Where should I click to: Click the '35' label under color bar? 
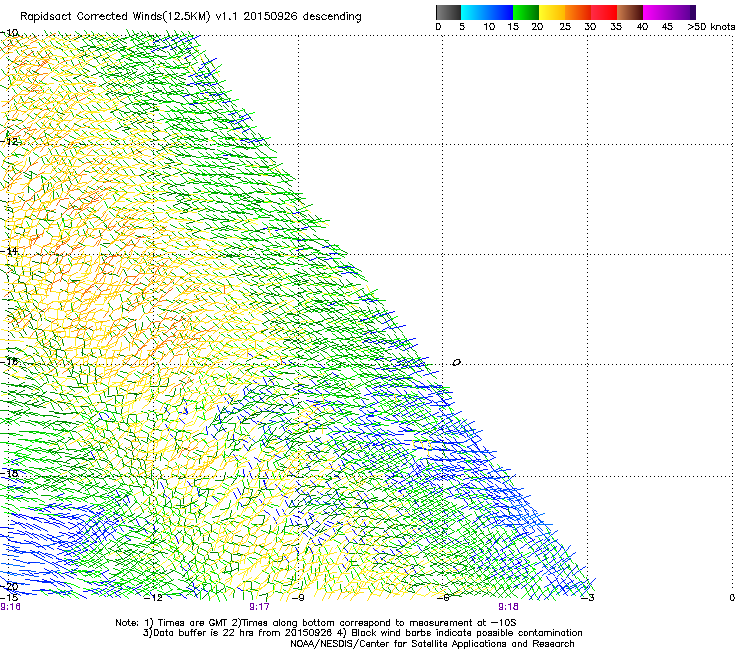point(616,27)
